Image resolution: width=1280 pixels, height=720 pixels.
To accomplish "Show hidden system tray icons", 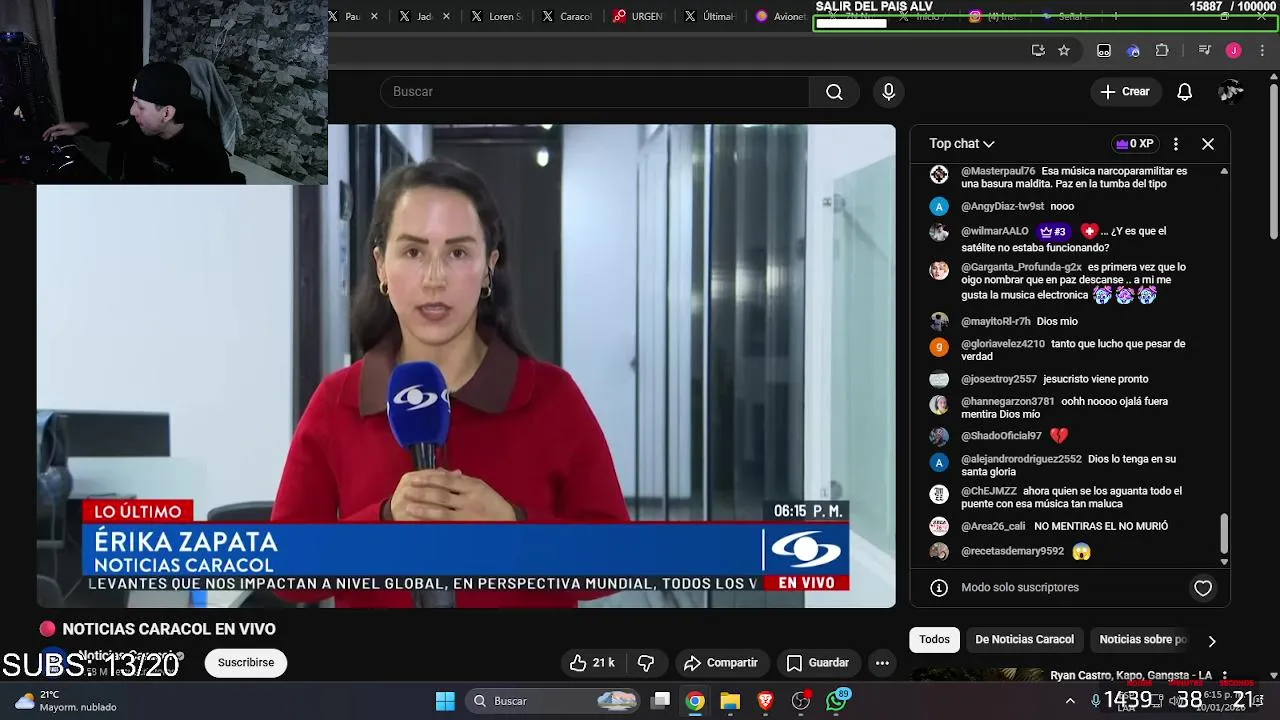I will 1070,701.
